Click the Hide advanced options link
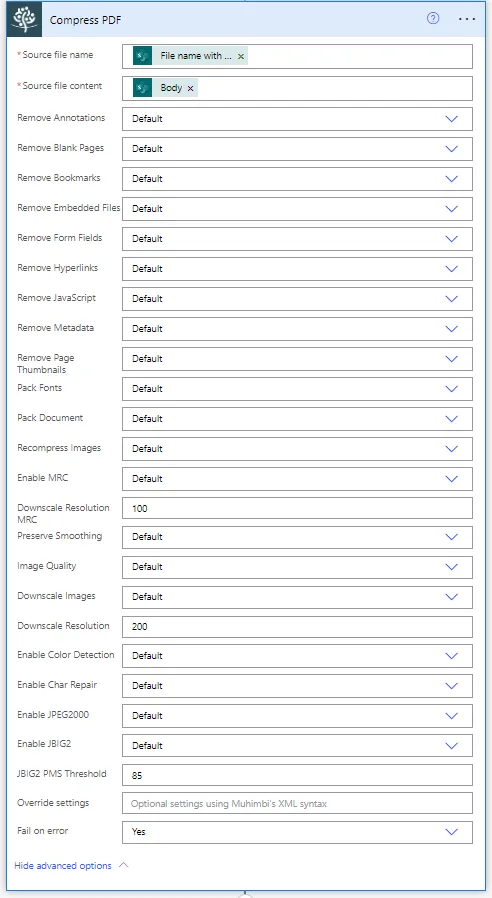This screenshot has width=492, height=898. (62, 865)
